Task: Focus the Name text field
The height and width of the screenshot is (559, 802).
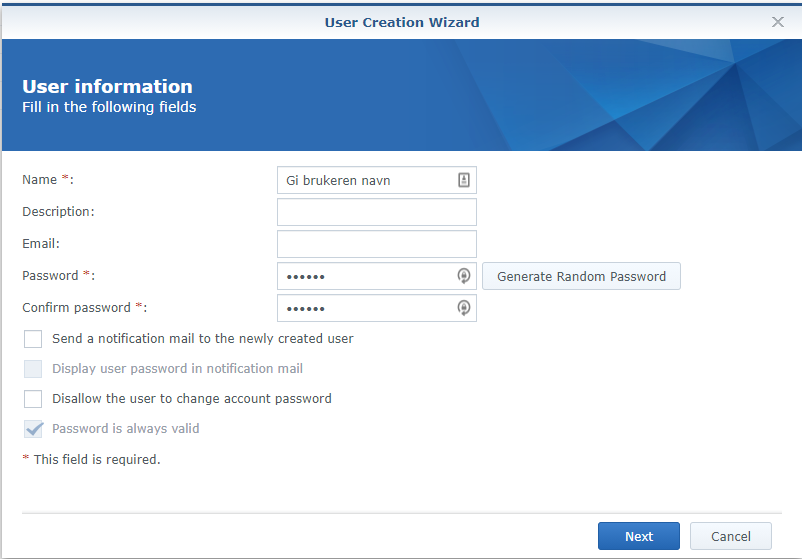Action: (x=365, y=181)
